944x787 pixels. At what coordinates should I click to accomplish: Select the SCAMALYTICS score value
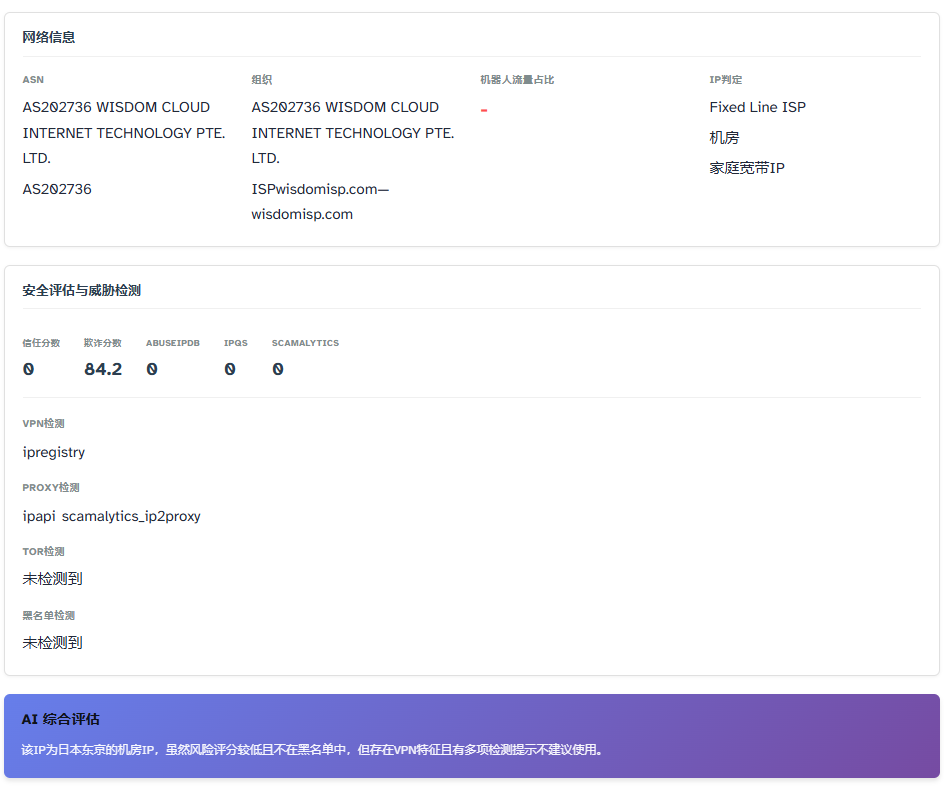click(278, 369)
